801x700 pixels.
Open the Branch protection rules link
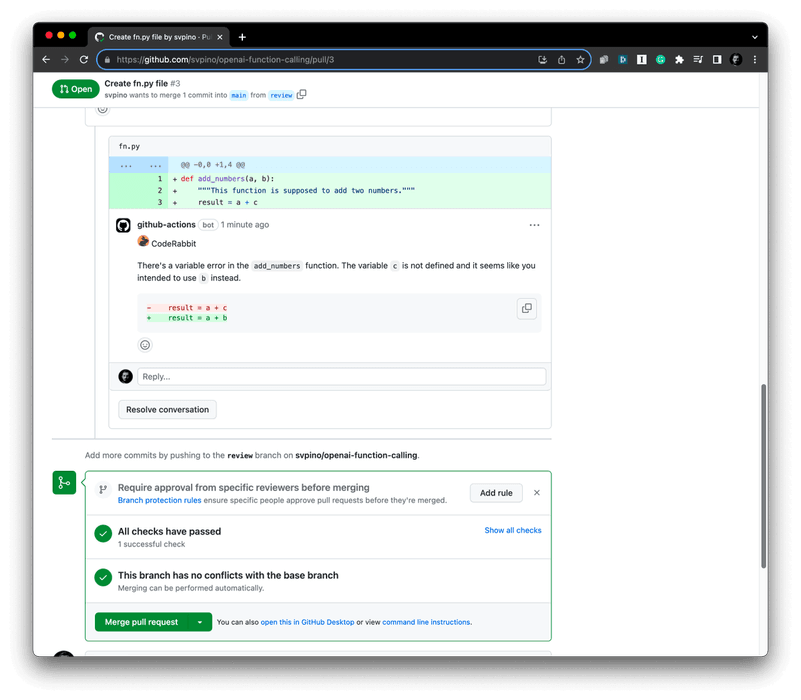[x=159, y=500]
